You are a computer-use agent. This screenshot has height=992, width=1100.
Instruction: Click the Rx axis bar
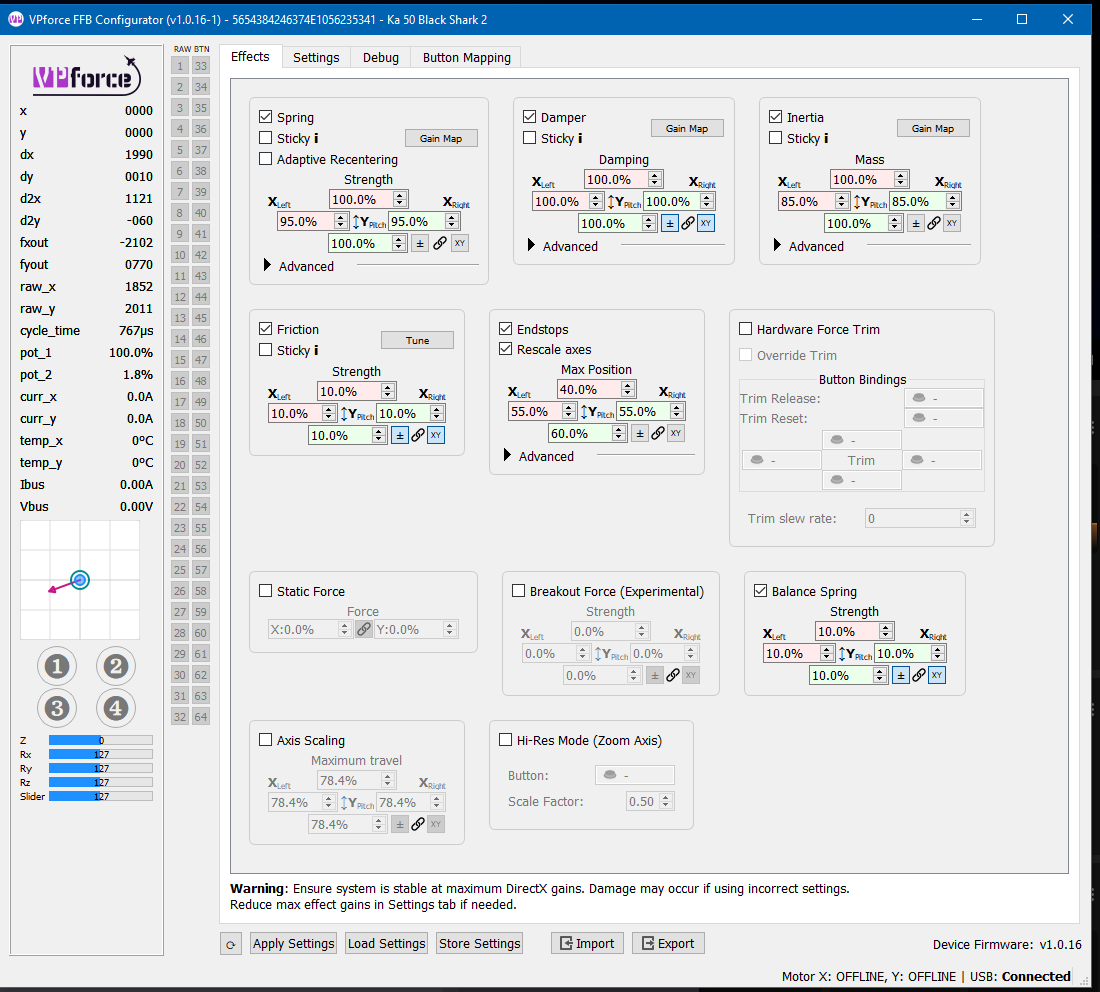coord(100,754)
